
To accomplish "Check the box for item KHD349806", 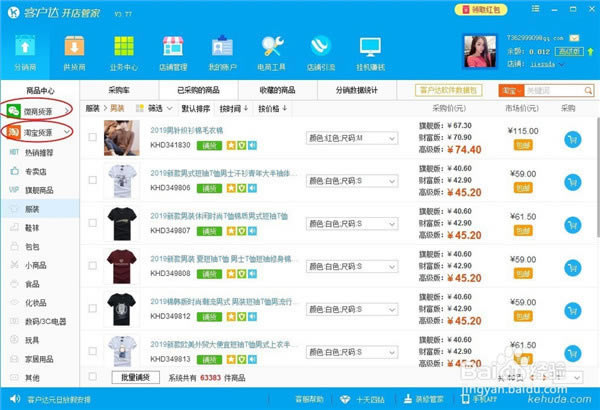I will point(93,180).
